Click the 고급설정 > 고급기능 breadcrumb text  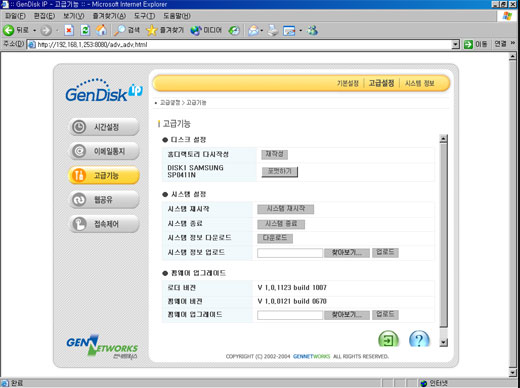point(183,103)
